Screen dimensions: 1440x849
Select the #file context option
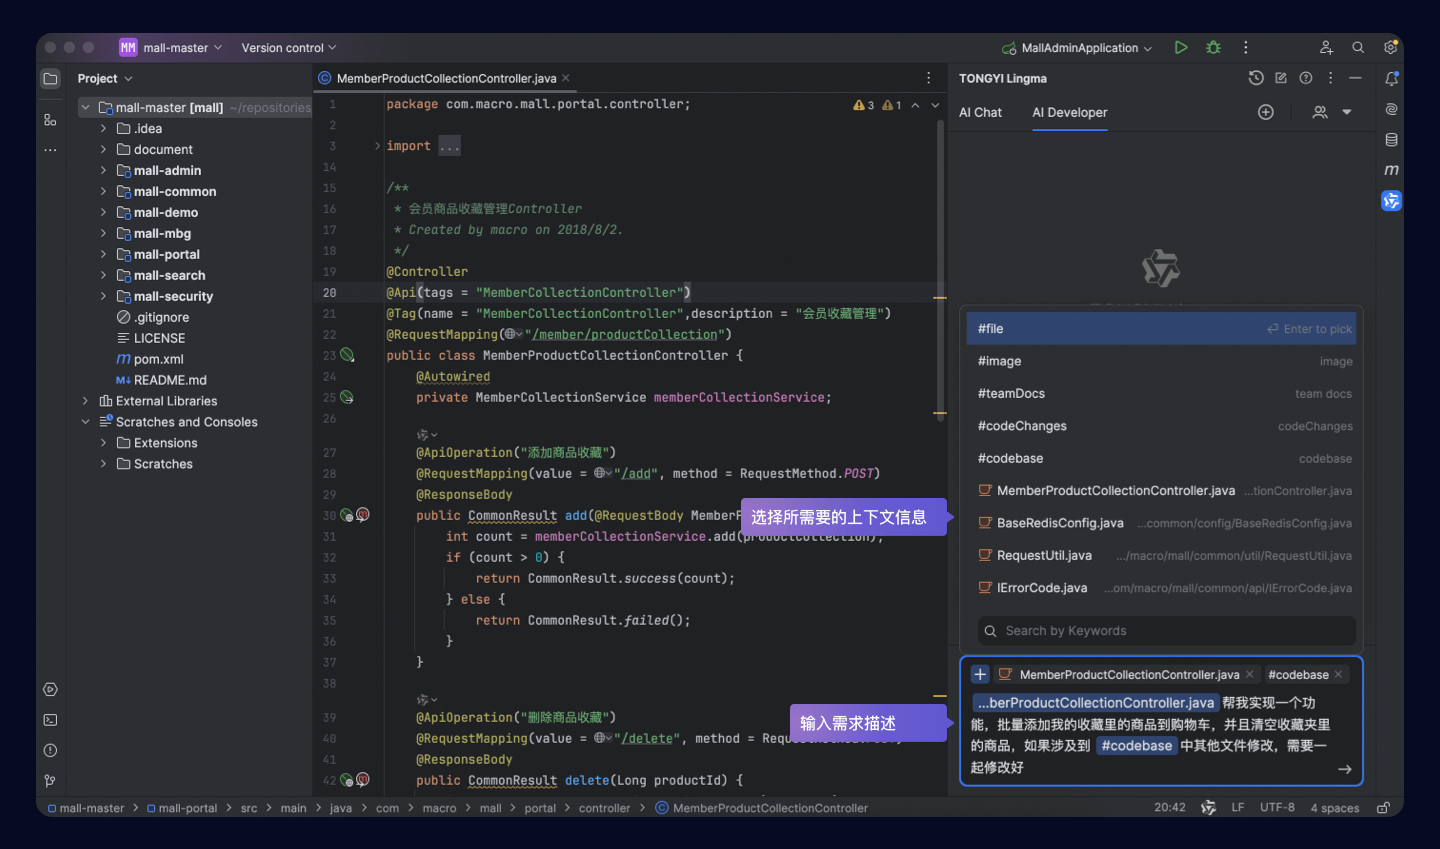[1161, 329]
